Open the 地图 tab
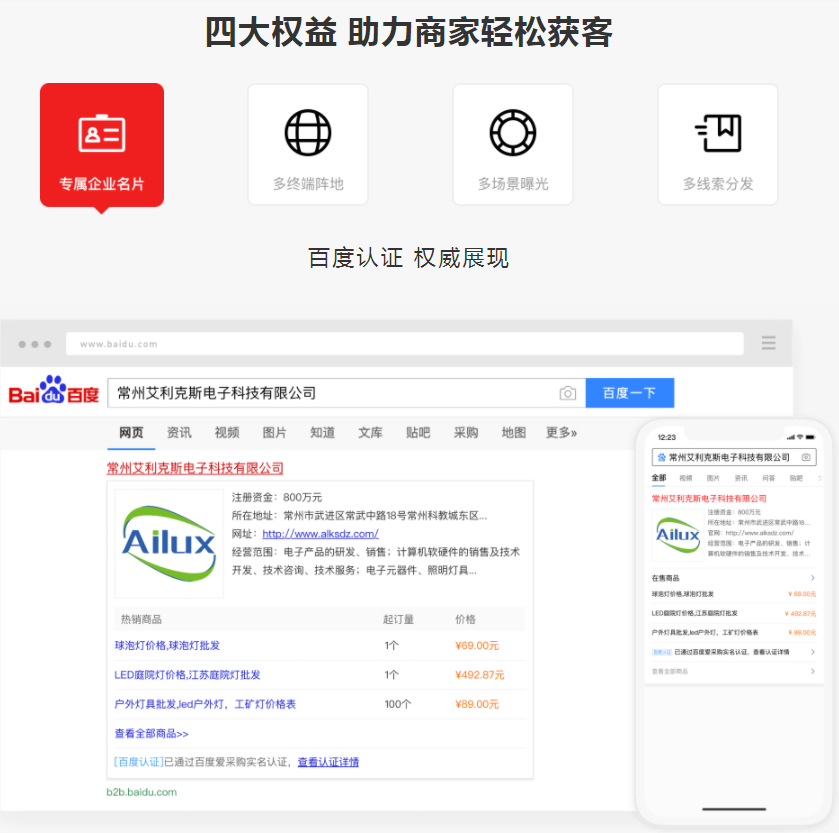The image size is (839, 833). pyautogui.click(x=514, y=432)
